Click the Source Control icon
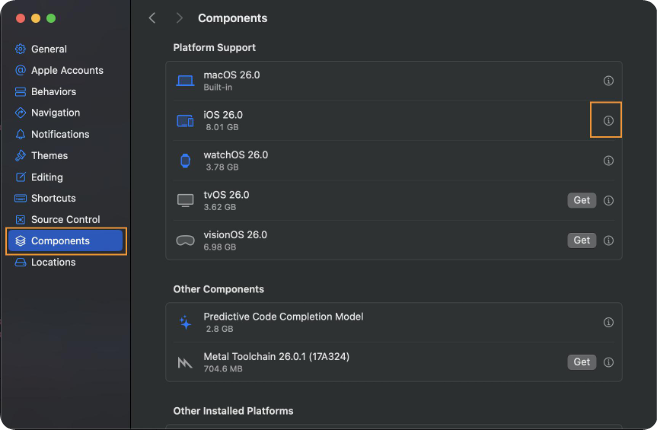This screenshot has height=430, width=658. 20,219
